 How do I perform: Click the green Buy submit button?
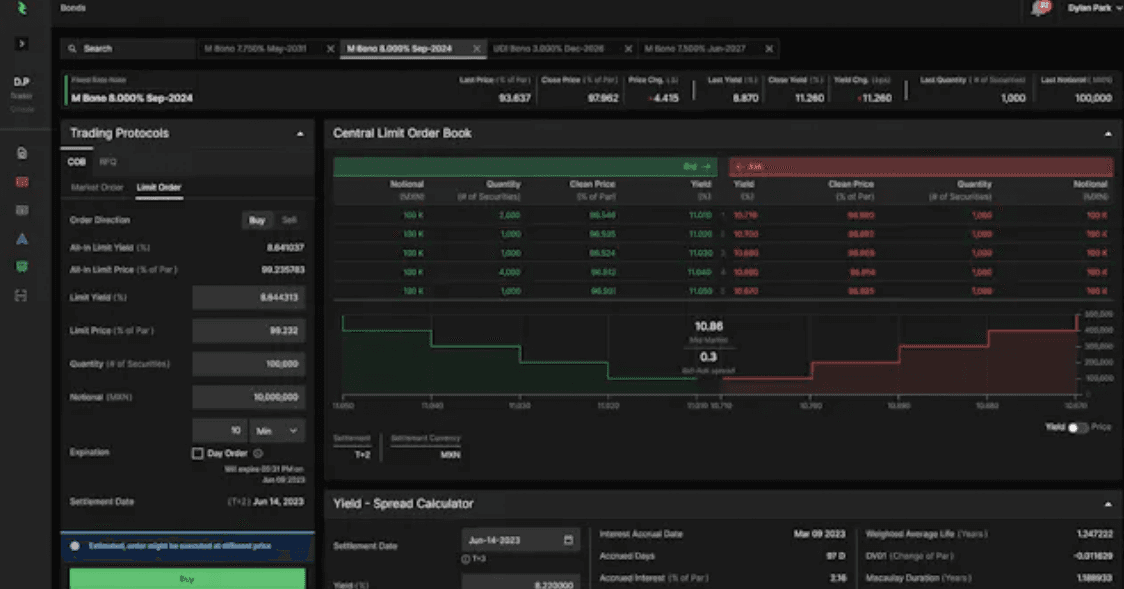click(x=187, y=579)
